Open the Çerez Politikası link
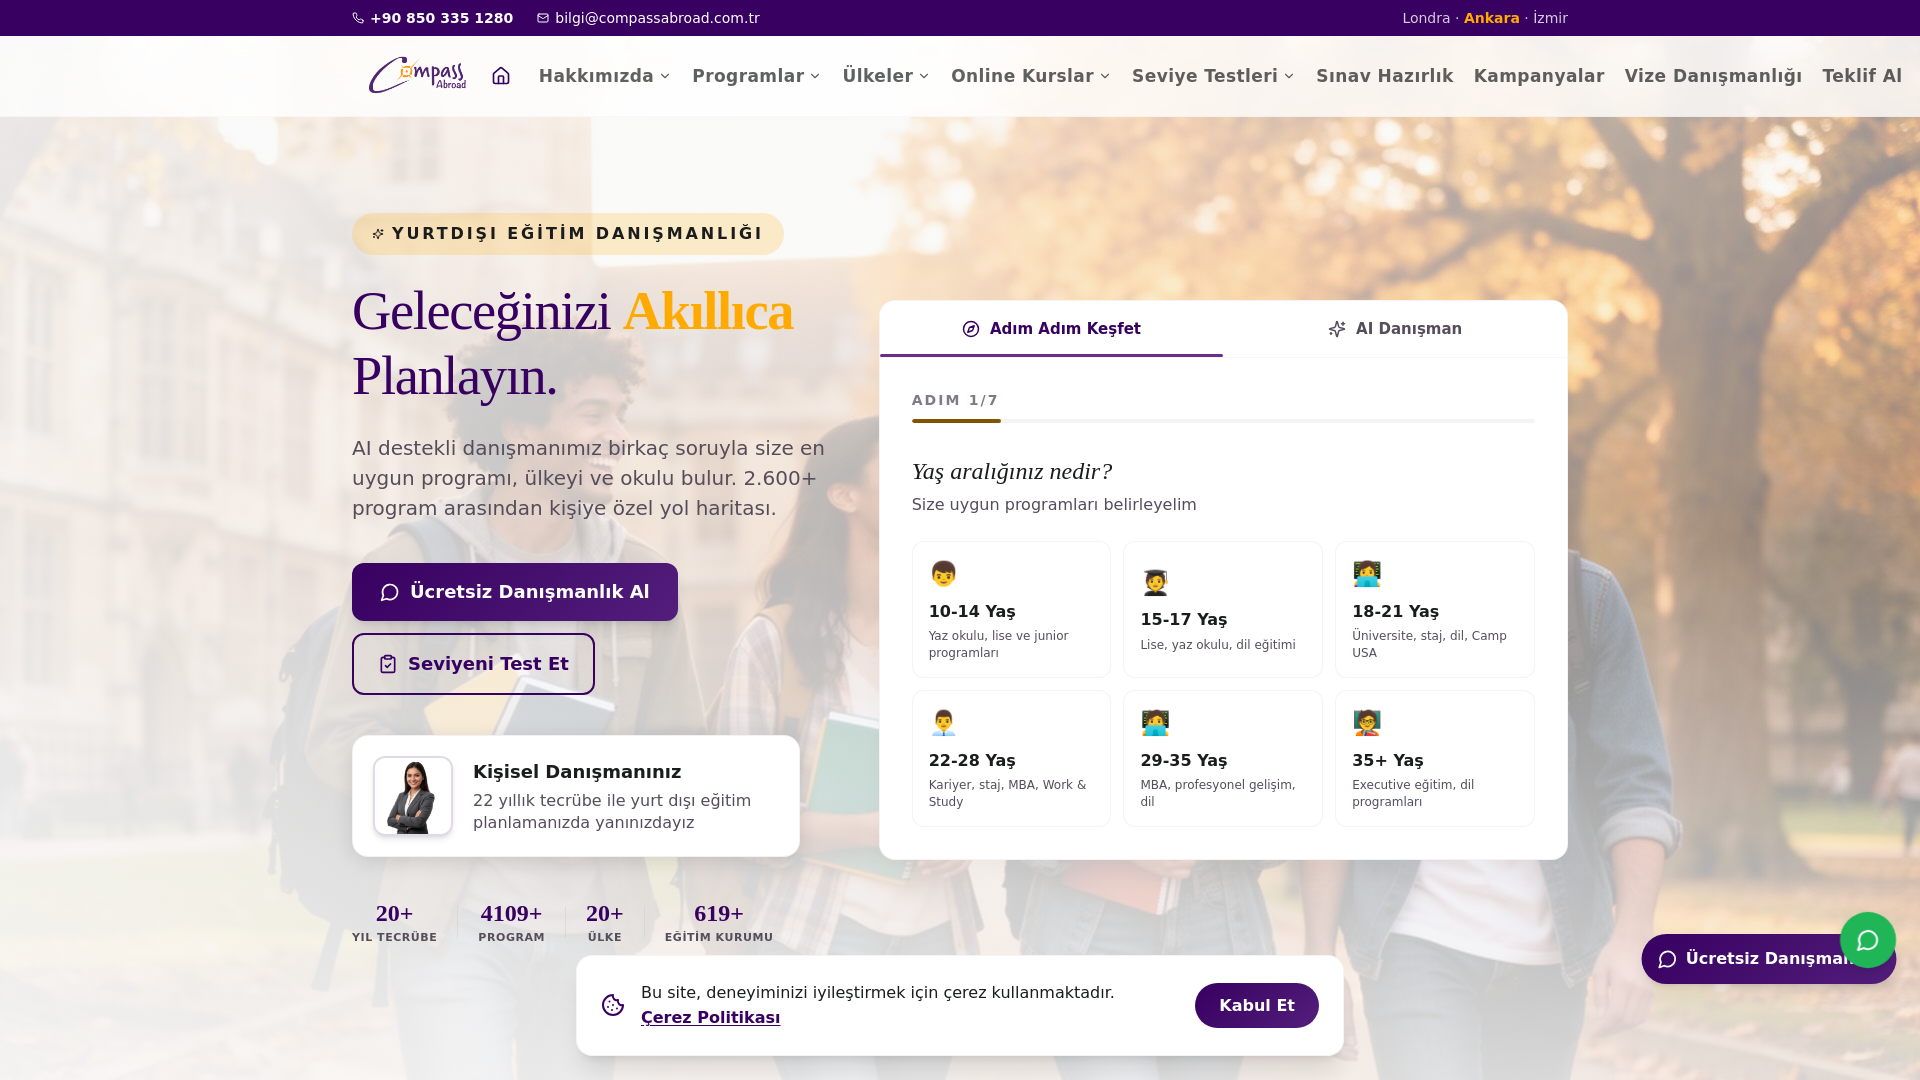 [x=710, y=1018]
